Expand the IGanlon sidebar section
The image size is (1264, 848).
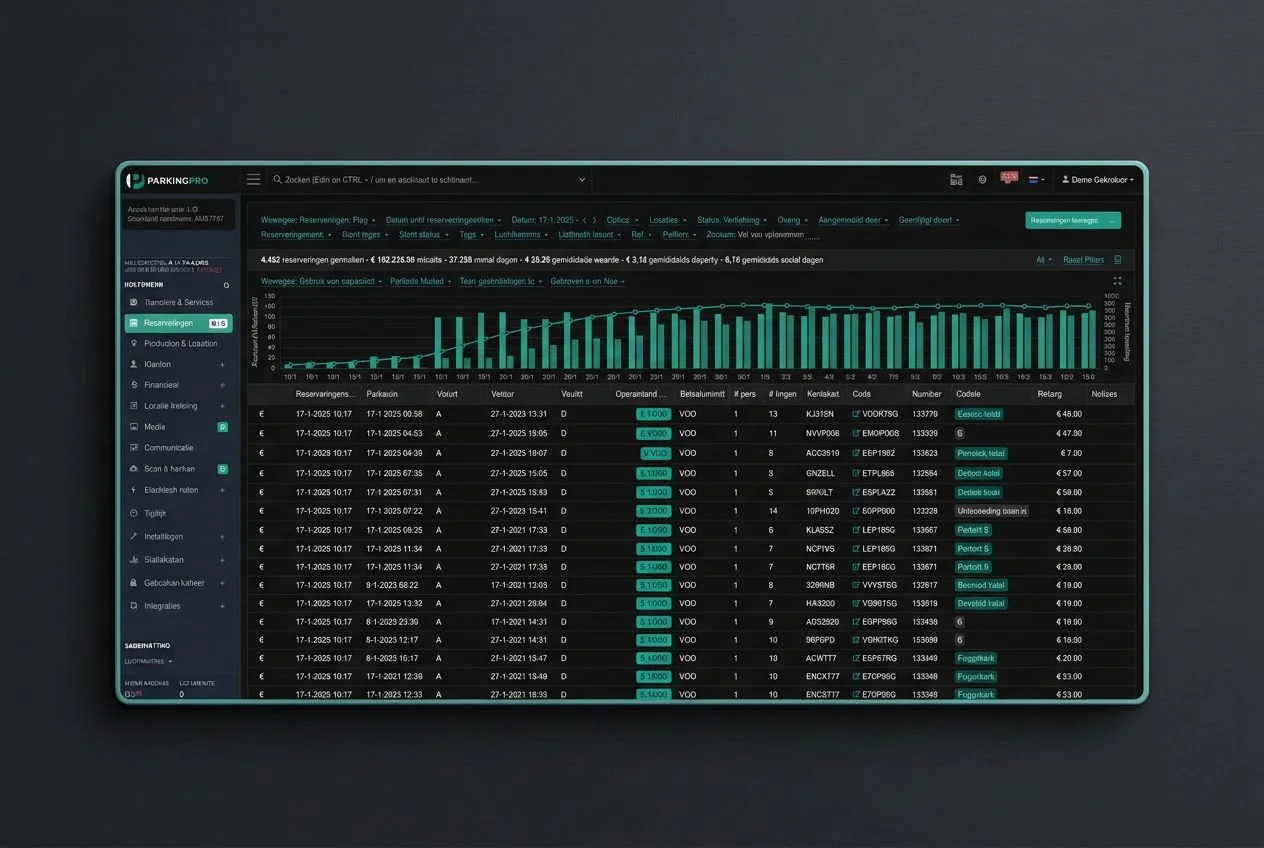coord(222,365)
